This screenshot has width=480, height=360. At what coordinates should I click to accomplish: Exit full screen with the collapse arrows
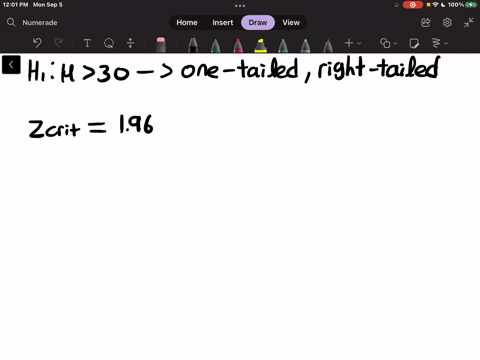pyautogui.click(x=469, y=22)
